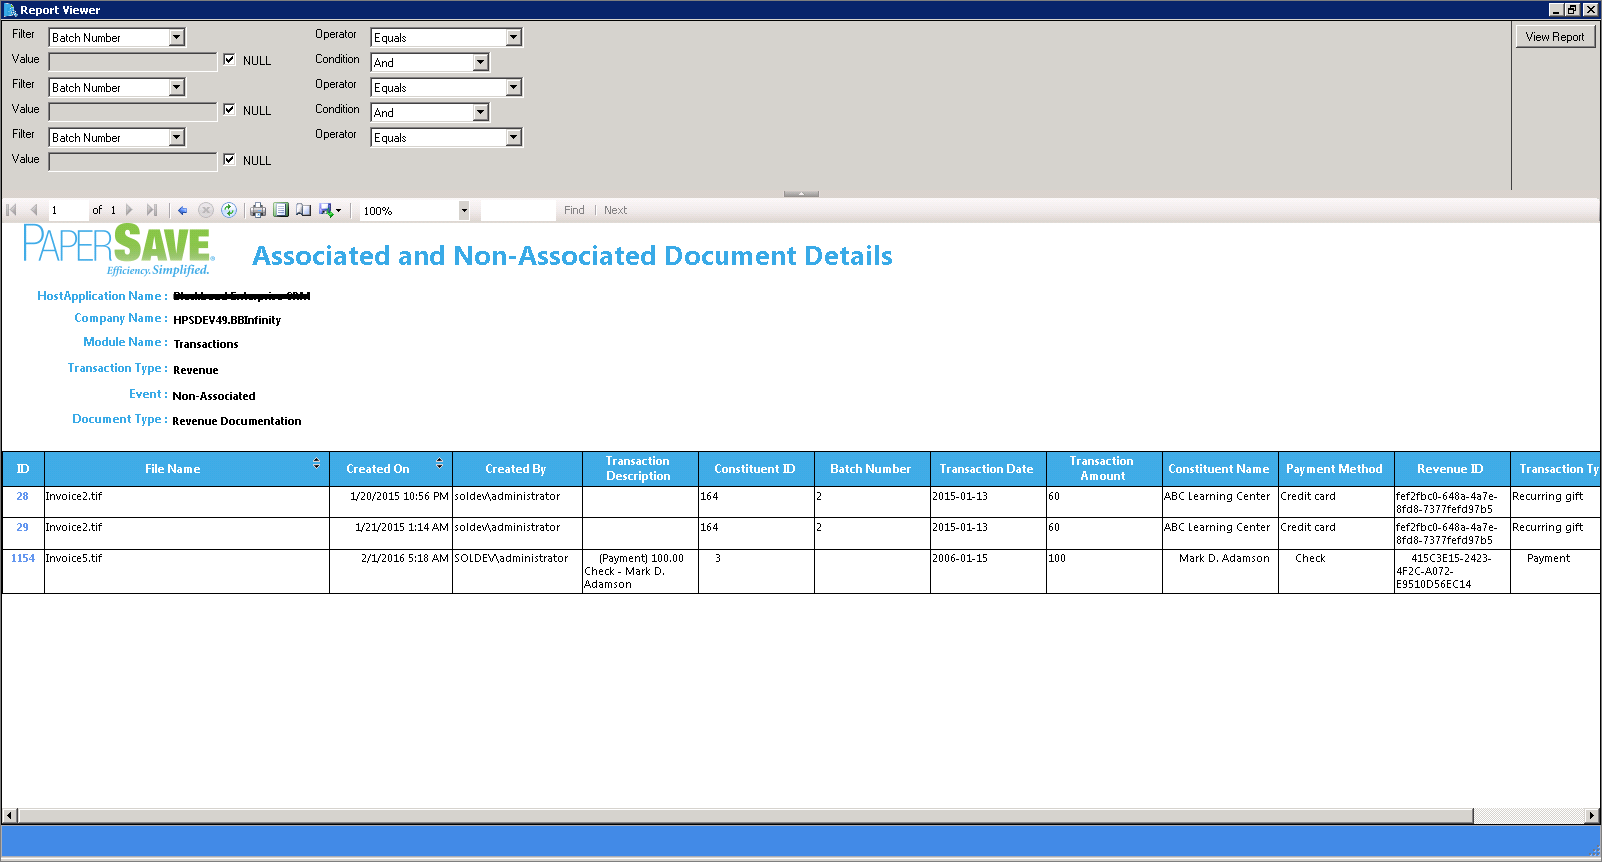Open third Operator Equals dropdown
This screenshot has width=1602, height=862.
(x=514, y=137)
